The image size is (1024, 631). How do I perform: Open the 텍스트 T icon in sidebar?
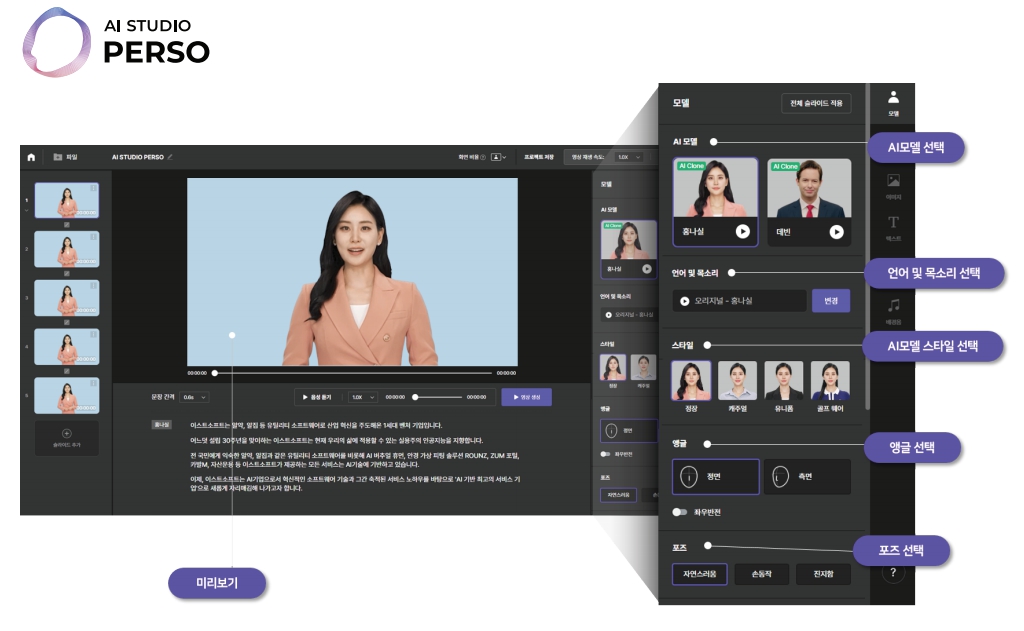(893, 228)
